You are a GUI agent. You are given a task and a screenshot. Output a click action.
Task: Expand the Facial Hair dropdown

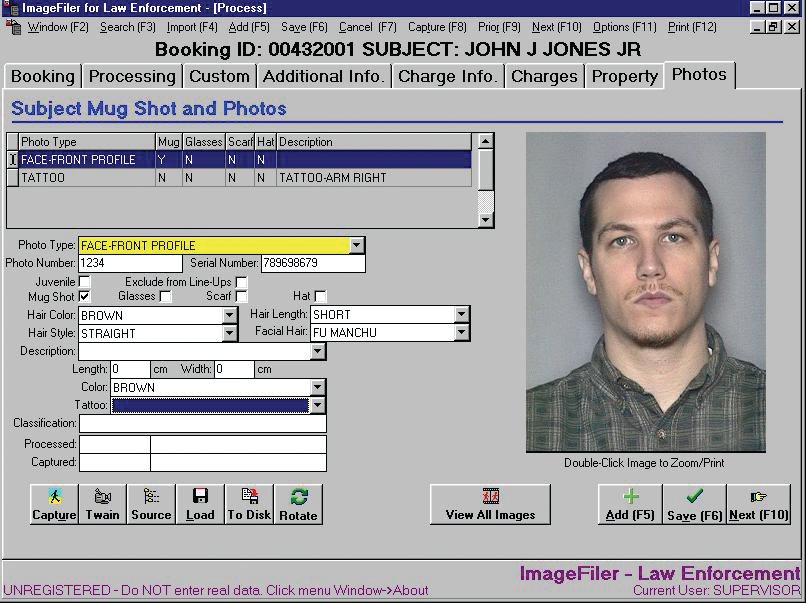(461, 333)
